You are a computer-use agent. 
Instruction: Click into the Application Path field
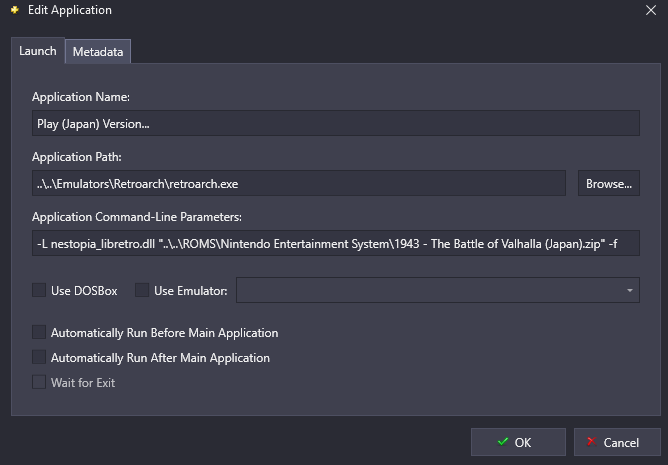pyautogui.click(x=299, y=183)
